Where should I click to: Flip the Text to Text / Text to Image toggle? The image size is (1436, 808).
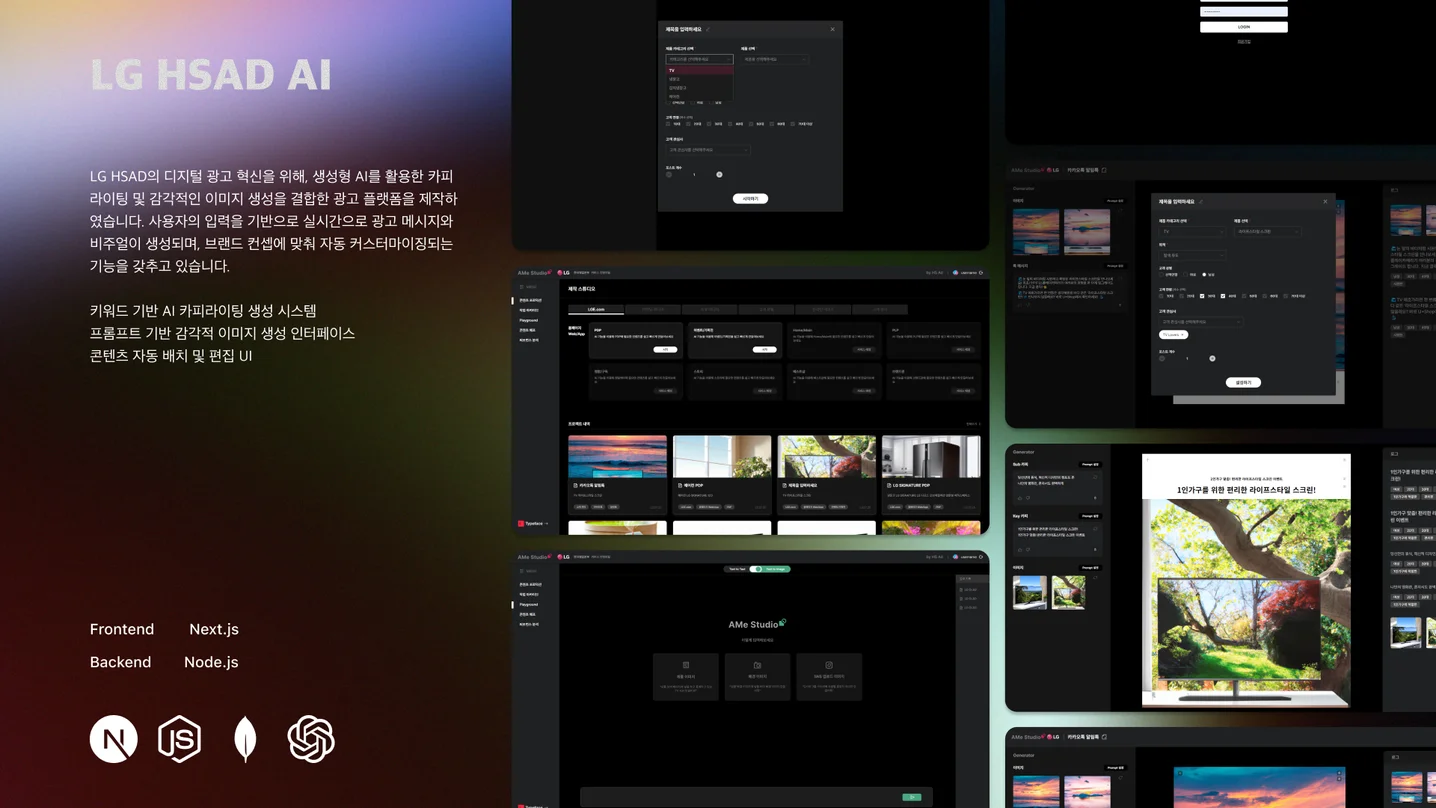757,569
